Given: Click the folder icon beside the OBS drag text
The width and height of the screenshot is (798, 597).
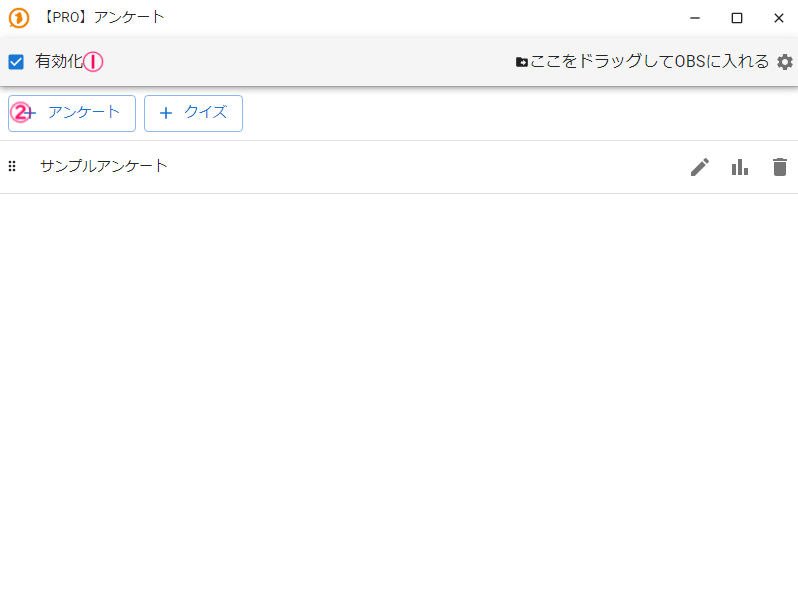Looking at the screenshot, I should point(522,62).
